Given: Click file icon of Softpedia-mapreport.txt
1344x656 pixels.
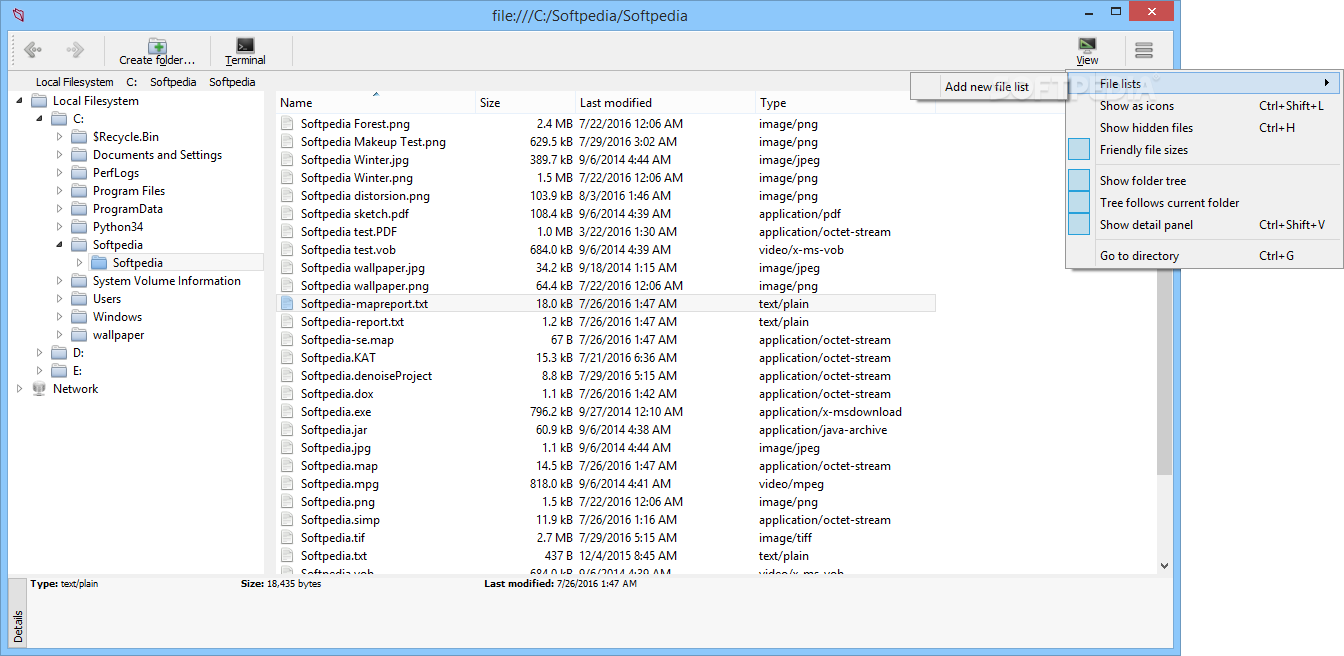Looking at the screenshot, I should 288,304.
